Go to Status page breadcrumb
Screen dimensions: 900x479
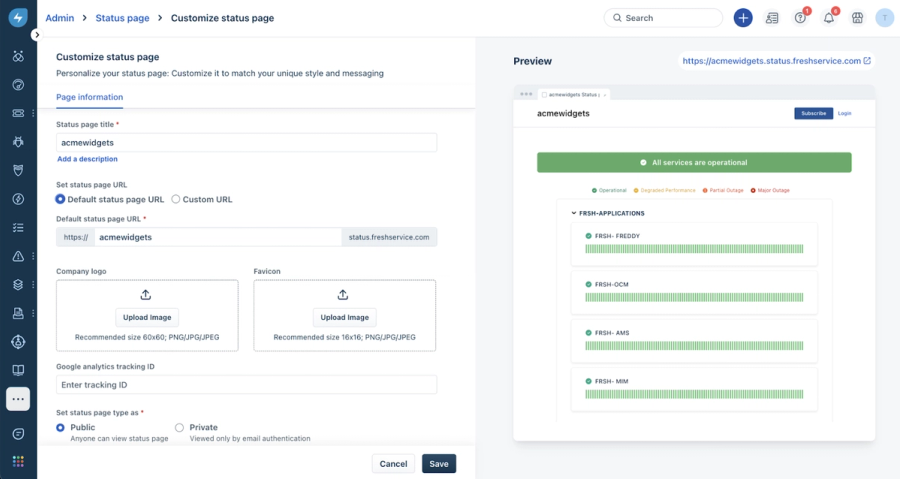(x=122, y=18)
